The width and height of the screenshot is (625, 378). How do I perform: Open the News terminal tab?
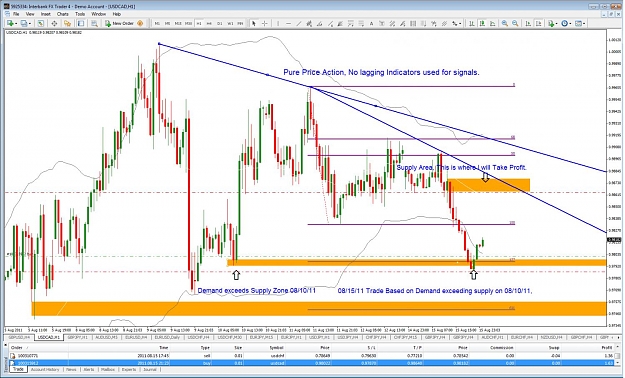click(x=70, y=370)
